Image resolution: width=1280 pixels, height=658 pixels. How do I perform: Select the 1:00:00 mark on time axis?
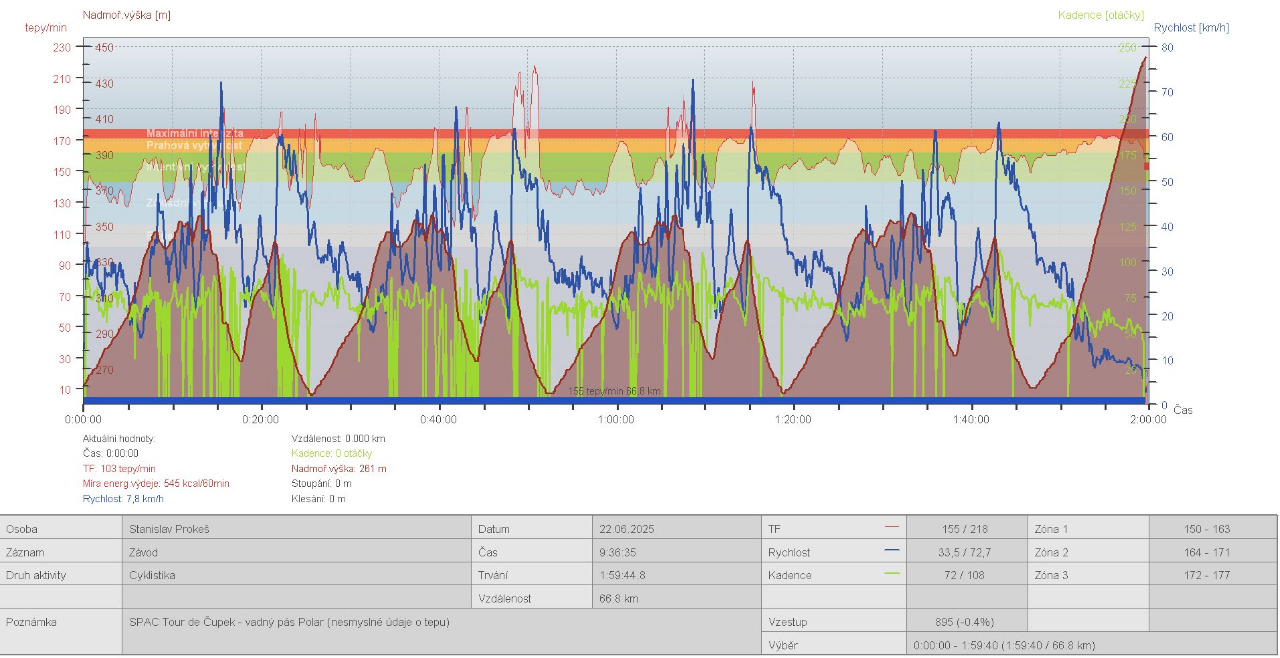point(616,420)
